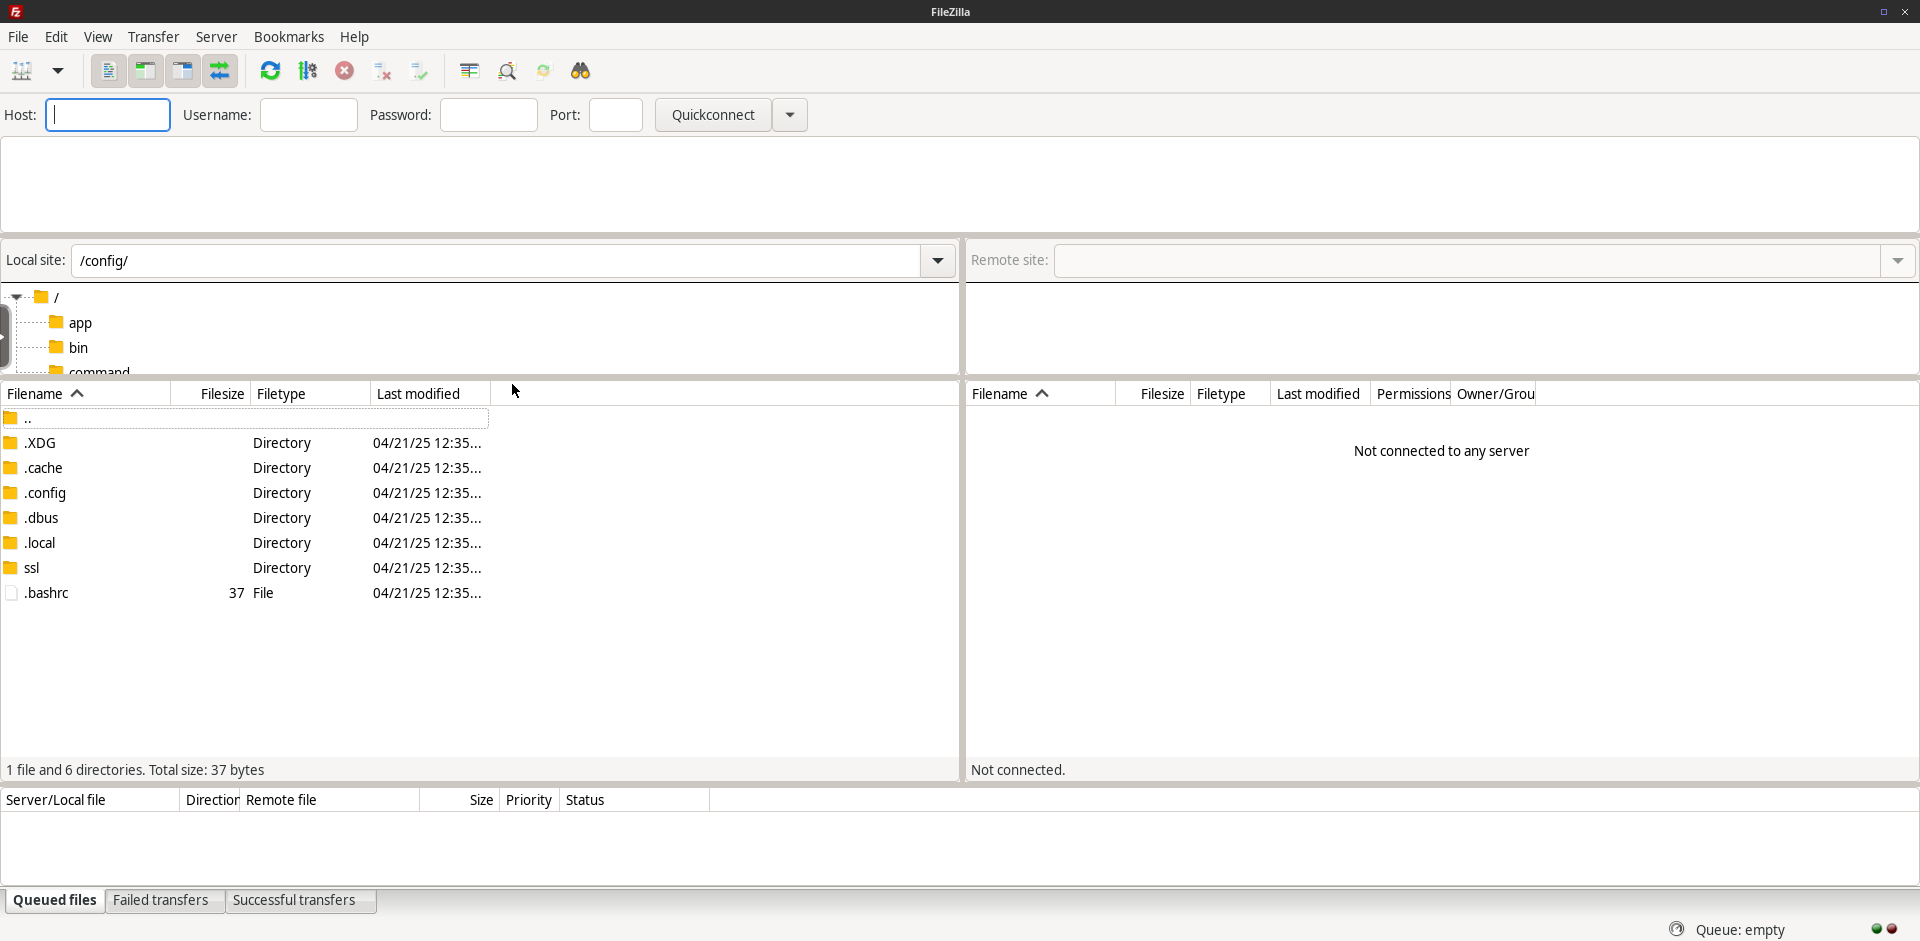
Task: Select the .dbus directory row
Action: [x=245, y=518]
